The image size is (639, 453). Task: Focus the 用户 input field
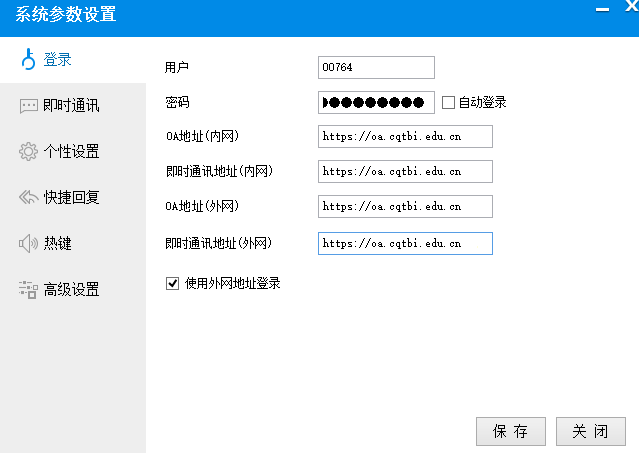376,67
